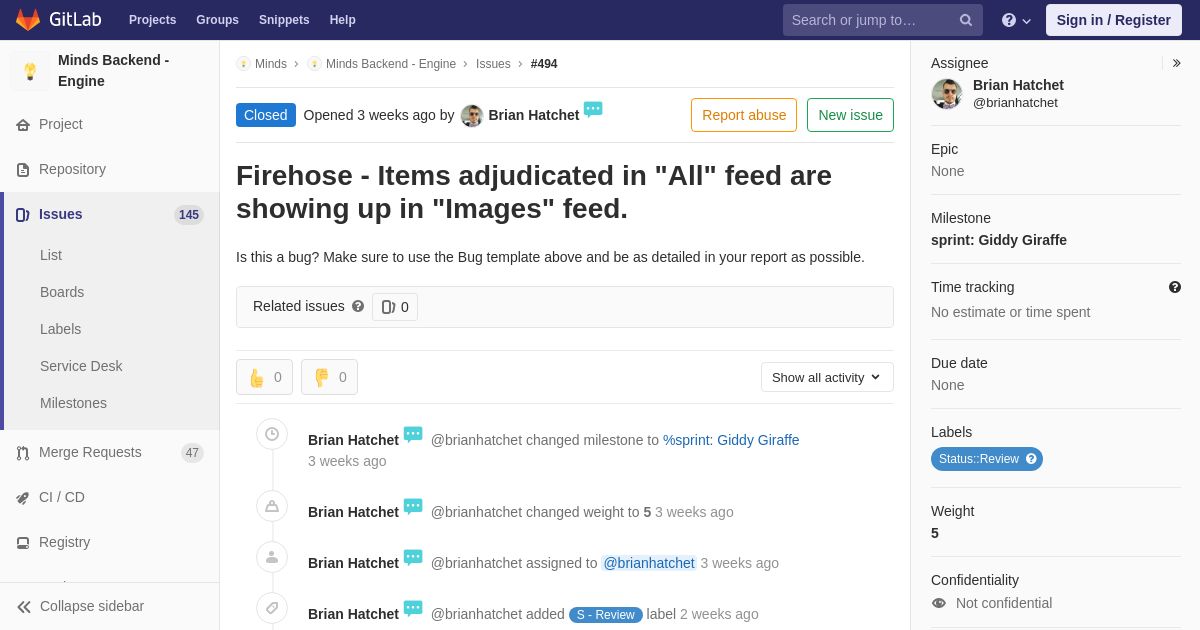The height and width of the screenshot is (630, 1200).
Task: Click the GitLab fox logo
Action: tap(28, 20)
